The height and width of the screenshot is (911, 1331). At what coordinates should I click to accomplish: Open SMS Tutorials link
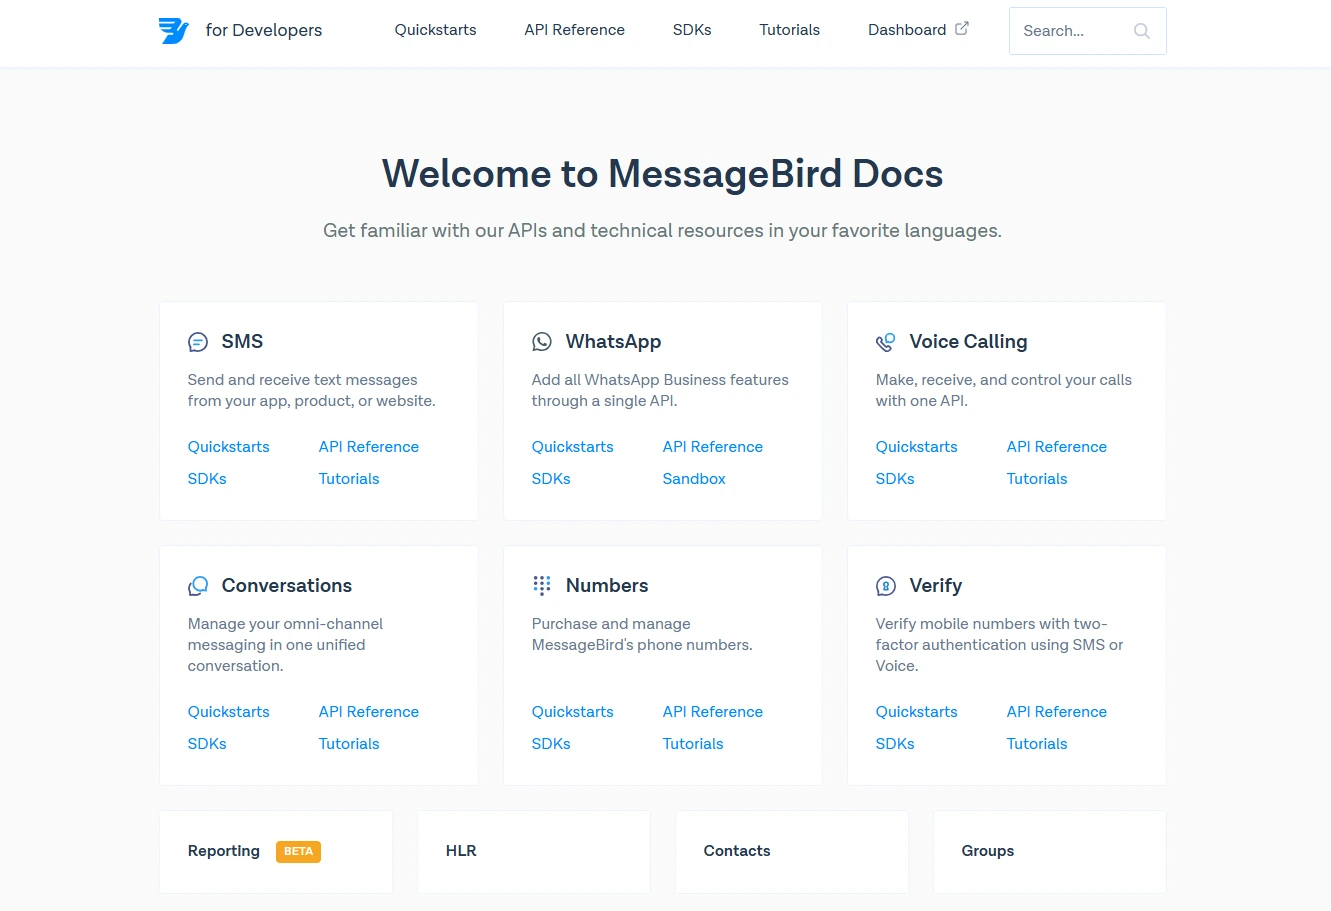click(x=349, y=479)
